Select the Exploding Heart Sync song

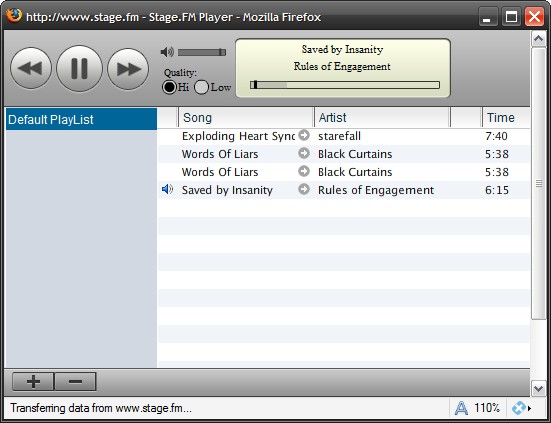click(238, 136)
